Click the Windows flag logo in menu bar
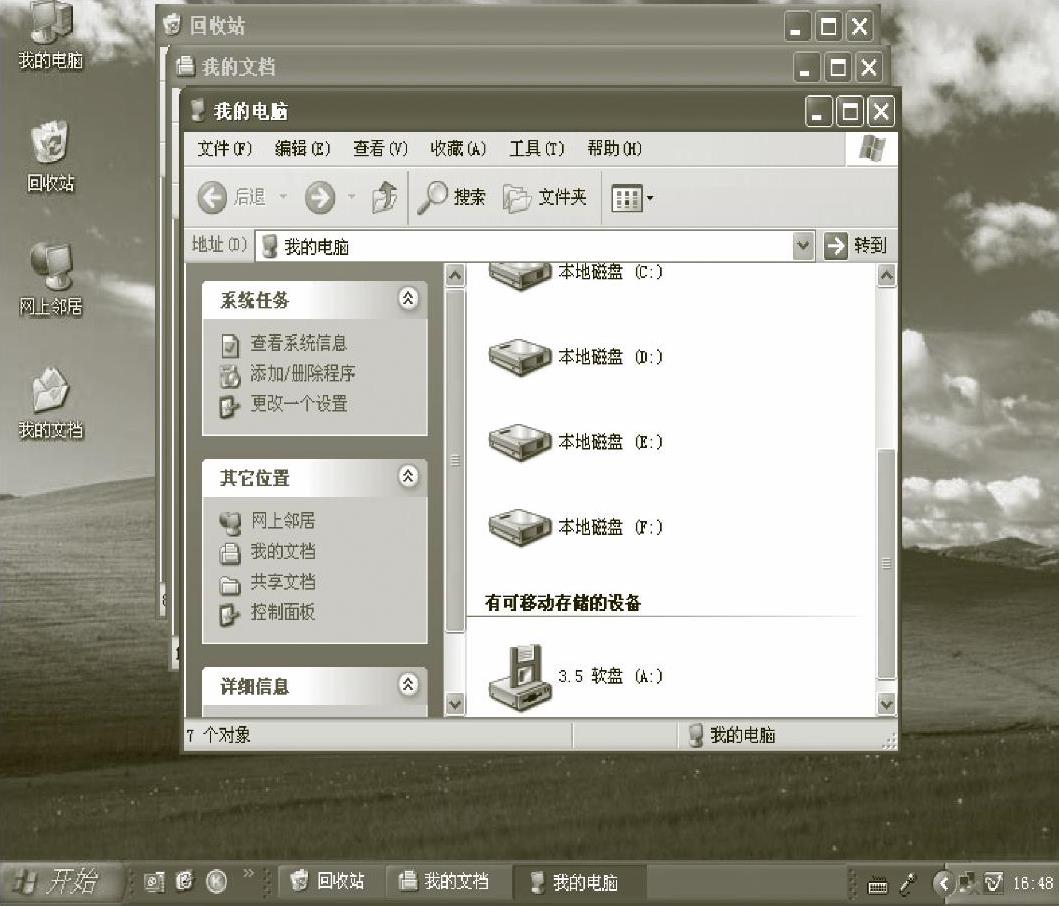 (872, 149)
